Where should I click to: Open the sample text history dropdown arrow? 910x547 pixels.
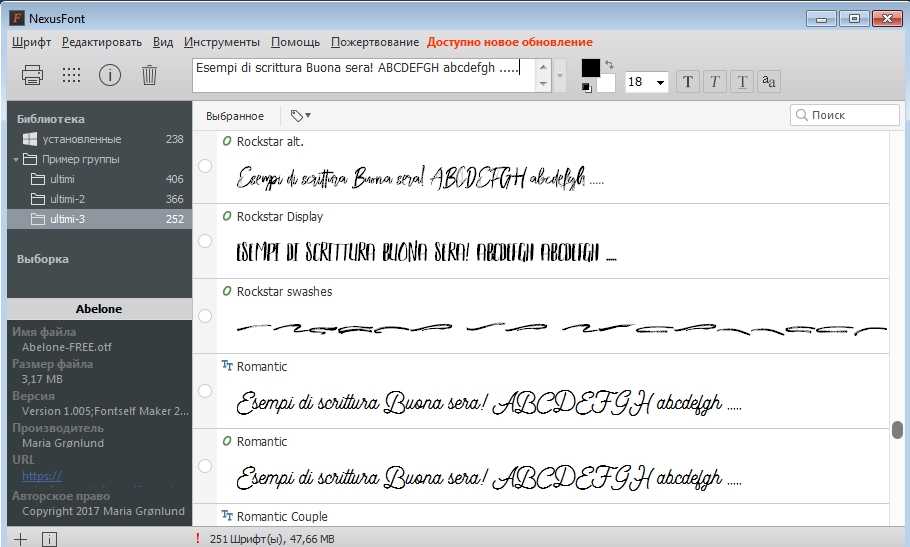pyautogui.click(x=560, y=75)
